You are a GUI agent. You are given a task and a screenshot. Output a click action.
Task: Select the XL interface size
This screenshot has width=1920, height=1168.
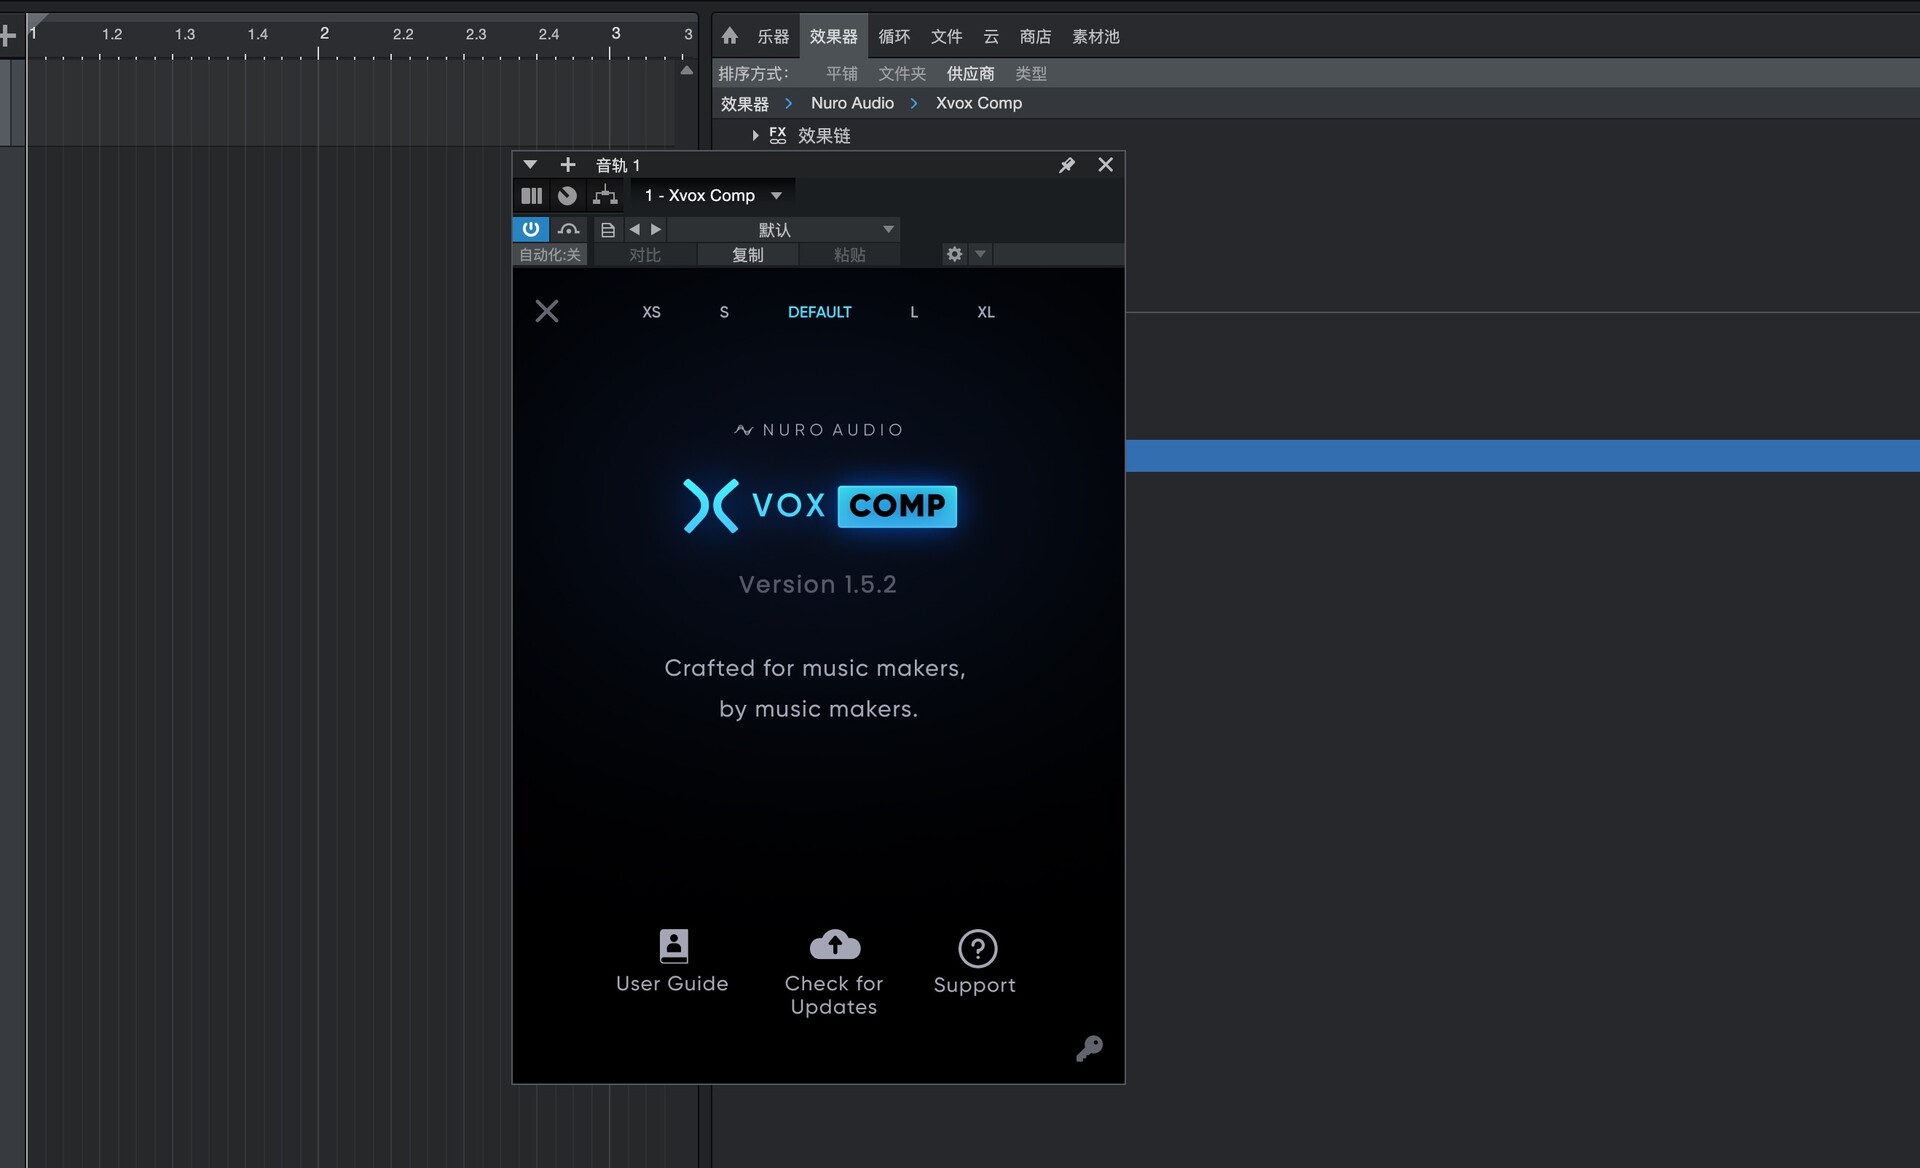pyautogui.click(x=985, y=312)
